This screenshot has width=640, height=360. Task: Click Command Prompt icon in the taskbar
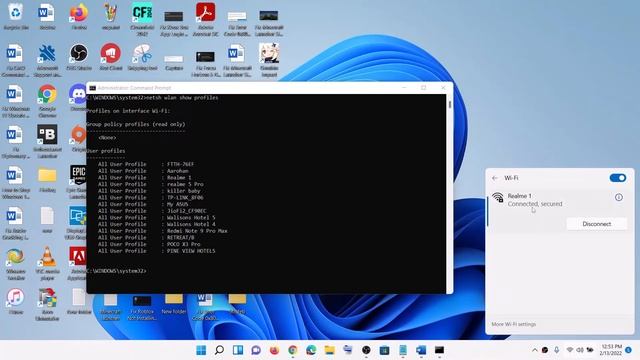pyautogui.click(x=439, y=350)
